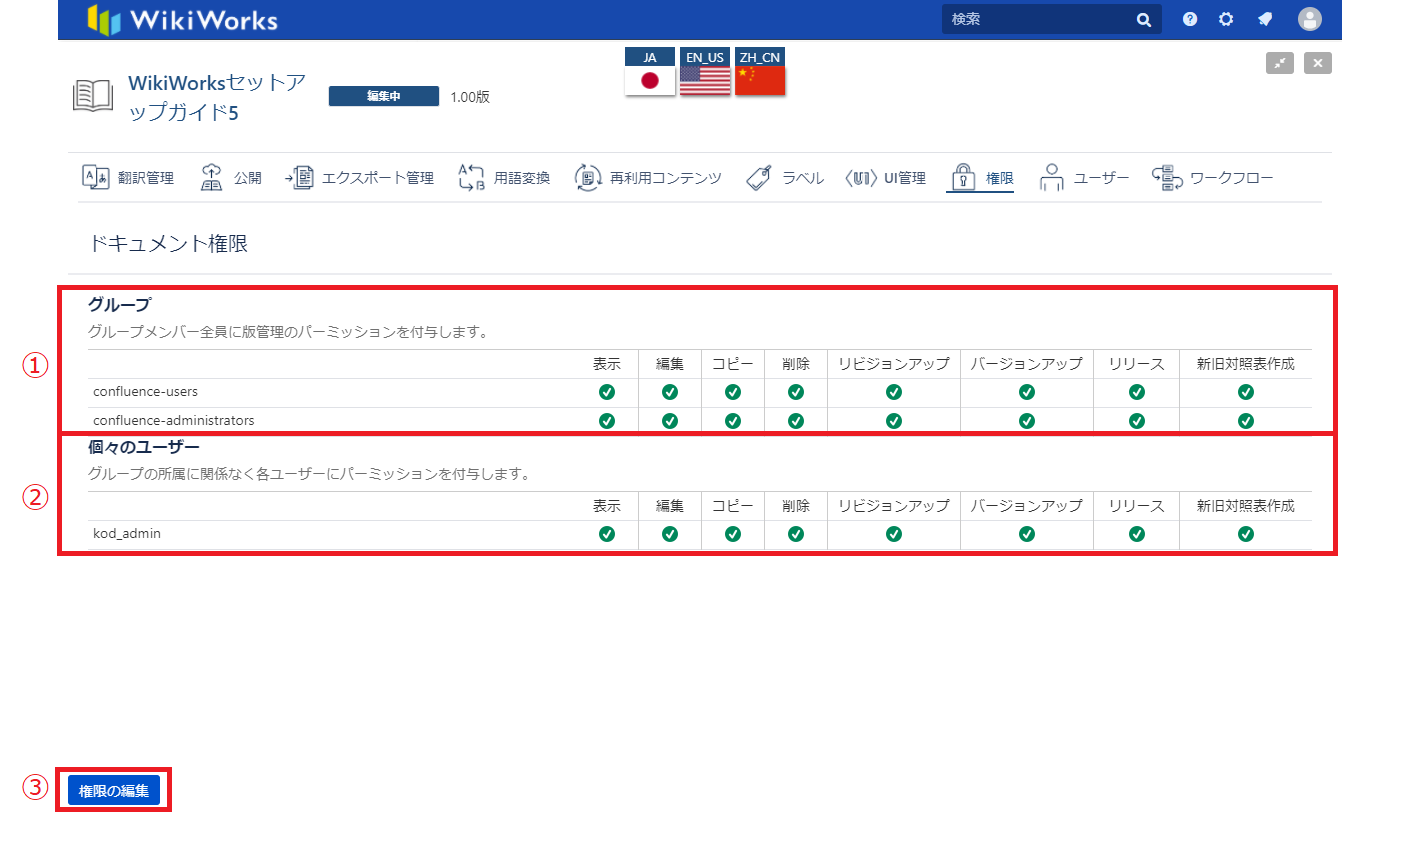The image size is (1428, 856).
Task: Click the 権限の編集 button
Action: click(114, 790)
